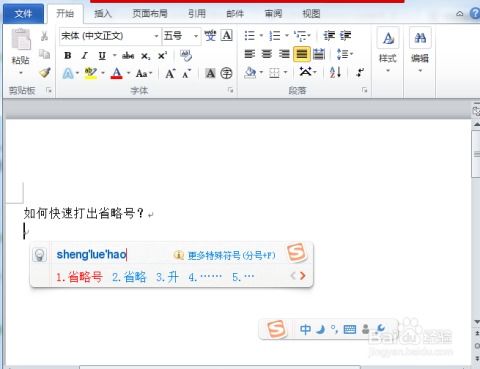Click the grow font icon
This screenshot has width=480, height=369.
click(170, 73)
